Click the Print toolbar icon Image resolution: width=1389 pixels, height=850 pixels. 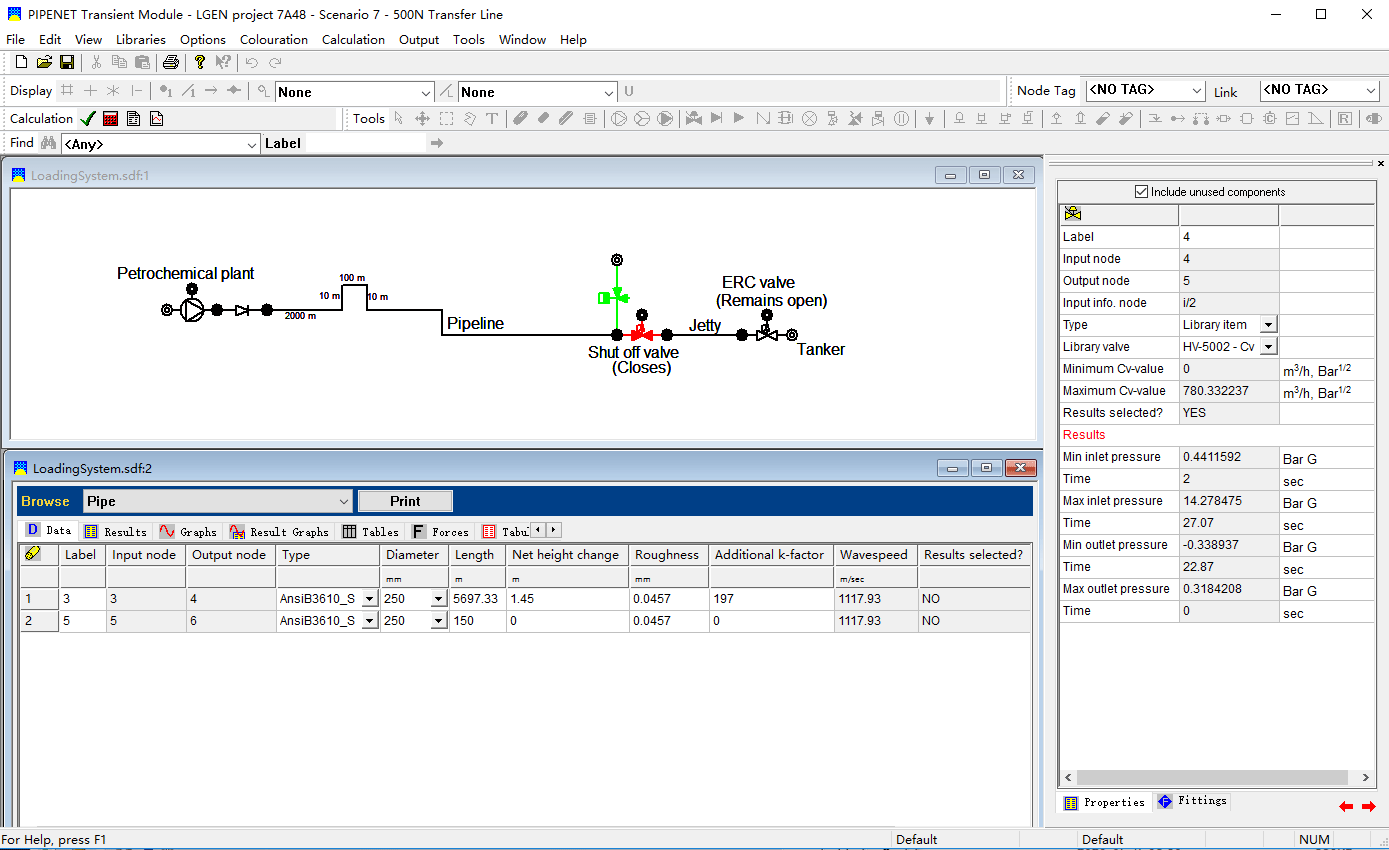pos(171,62)
